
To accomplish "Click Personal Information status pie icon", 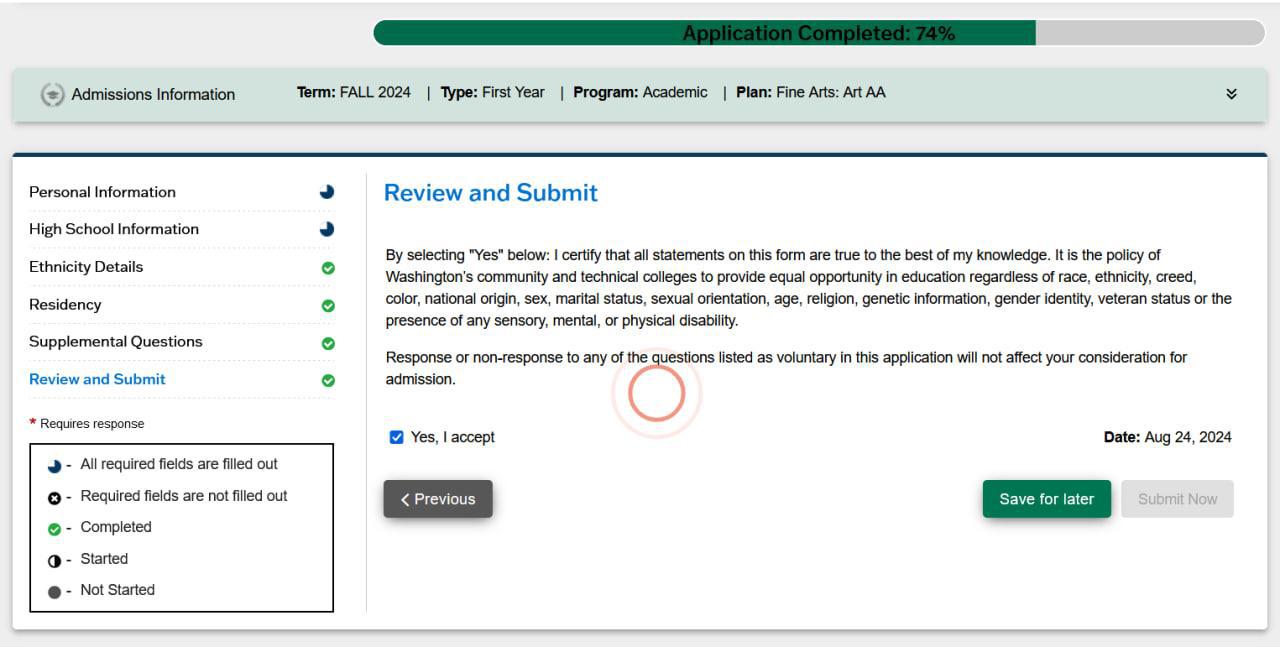I will point(327,192).
